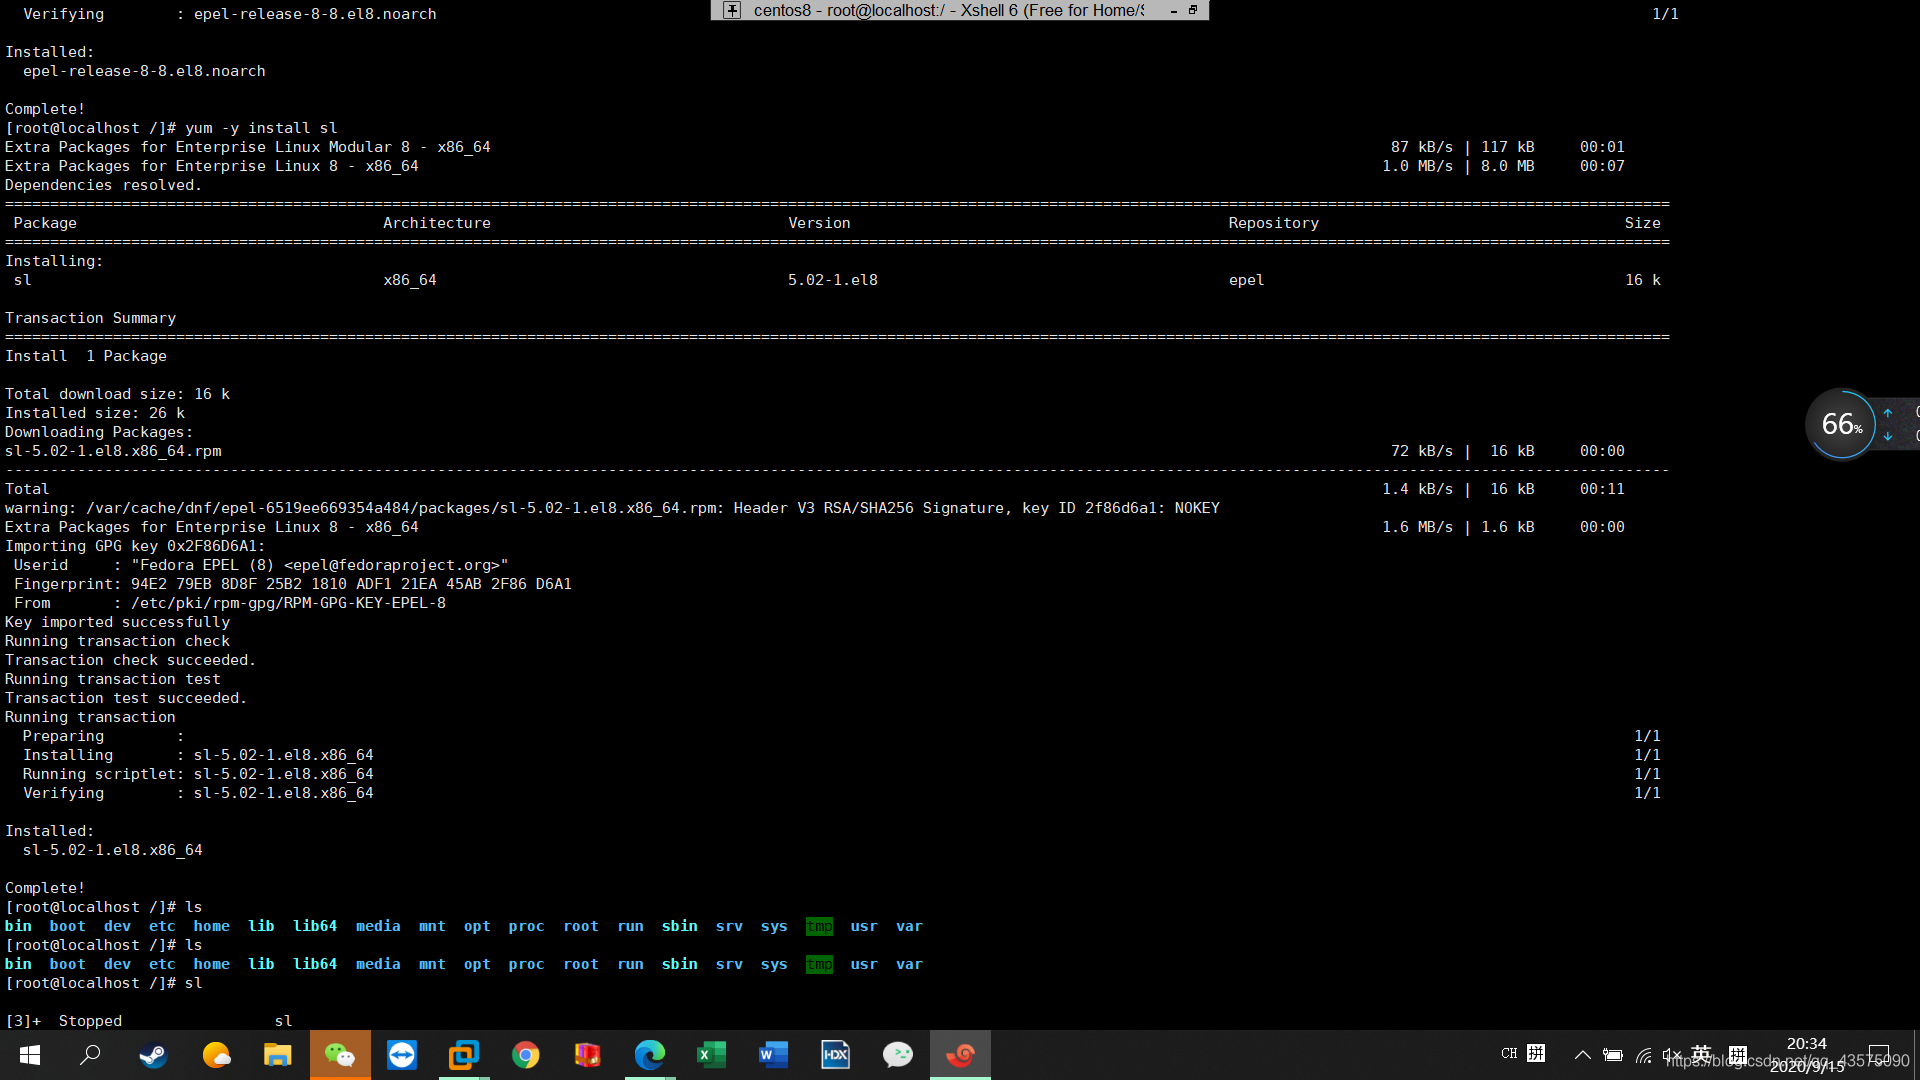This screenshot has width=1920, height=1080.
Task: Click 'Total download size: 16 k' line
Action: click(x=117, y=394)
